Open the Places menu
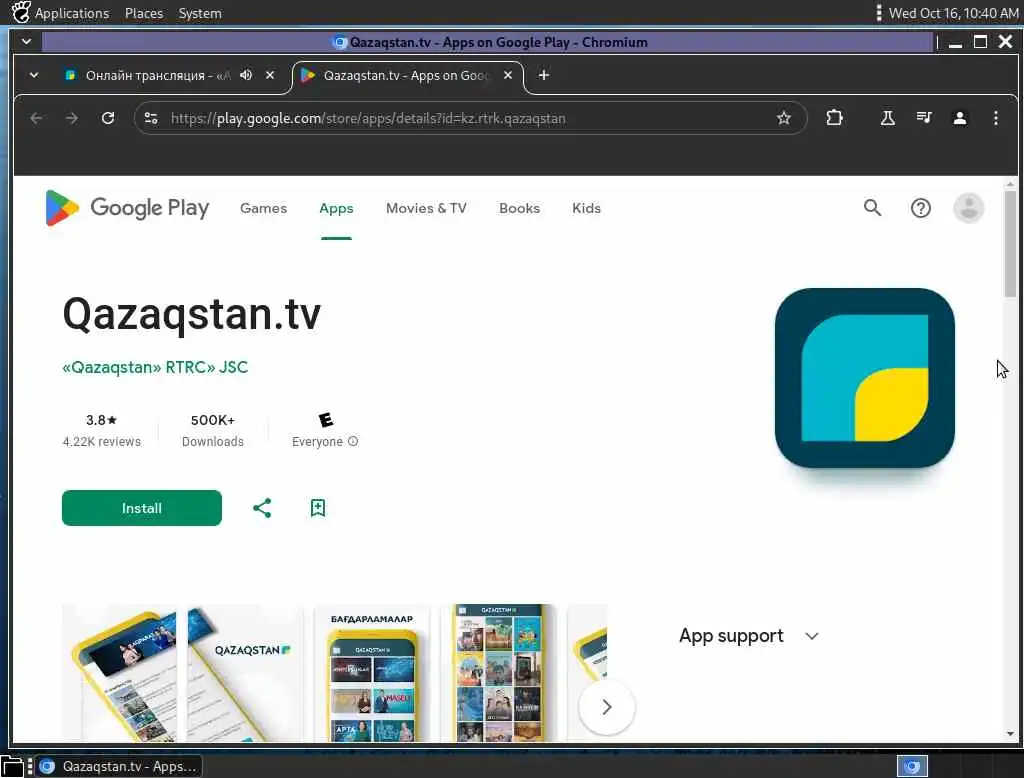 (144, 13)
